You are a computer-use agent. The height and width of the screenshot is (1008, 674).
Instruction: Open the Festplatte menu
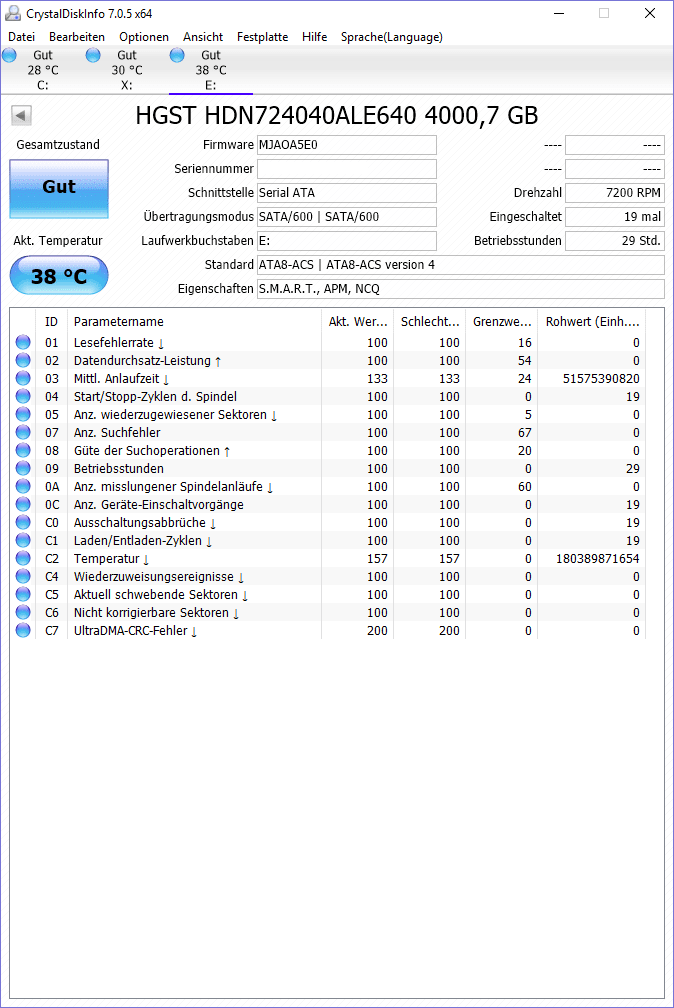(x=262, y=37)
